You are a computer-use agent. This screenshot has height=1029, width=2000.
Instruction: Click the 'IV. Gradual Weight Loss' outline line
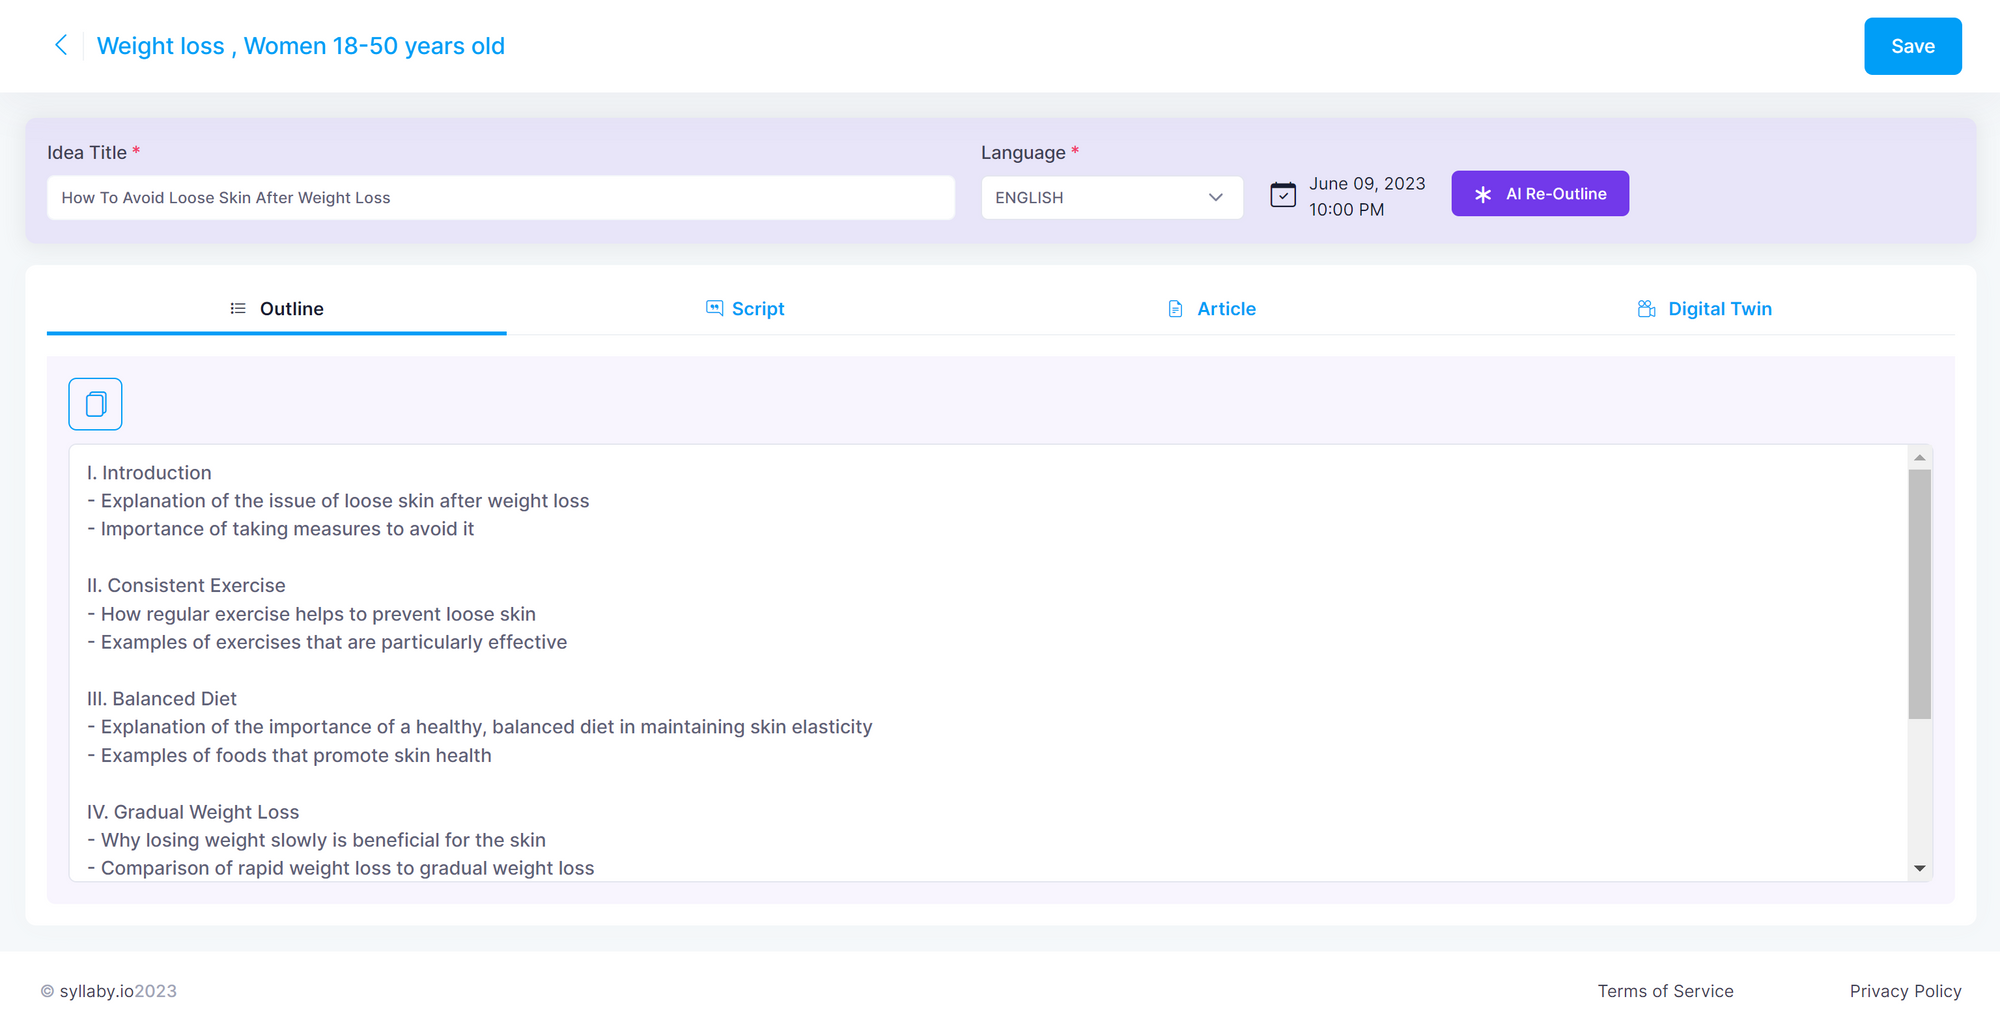coord(193,812)
